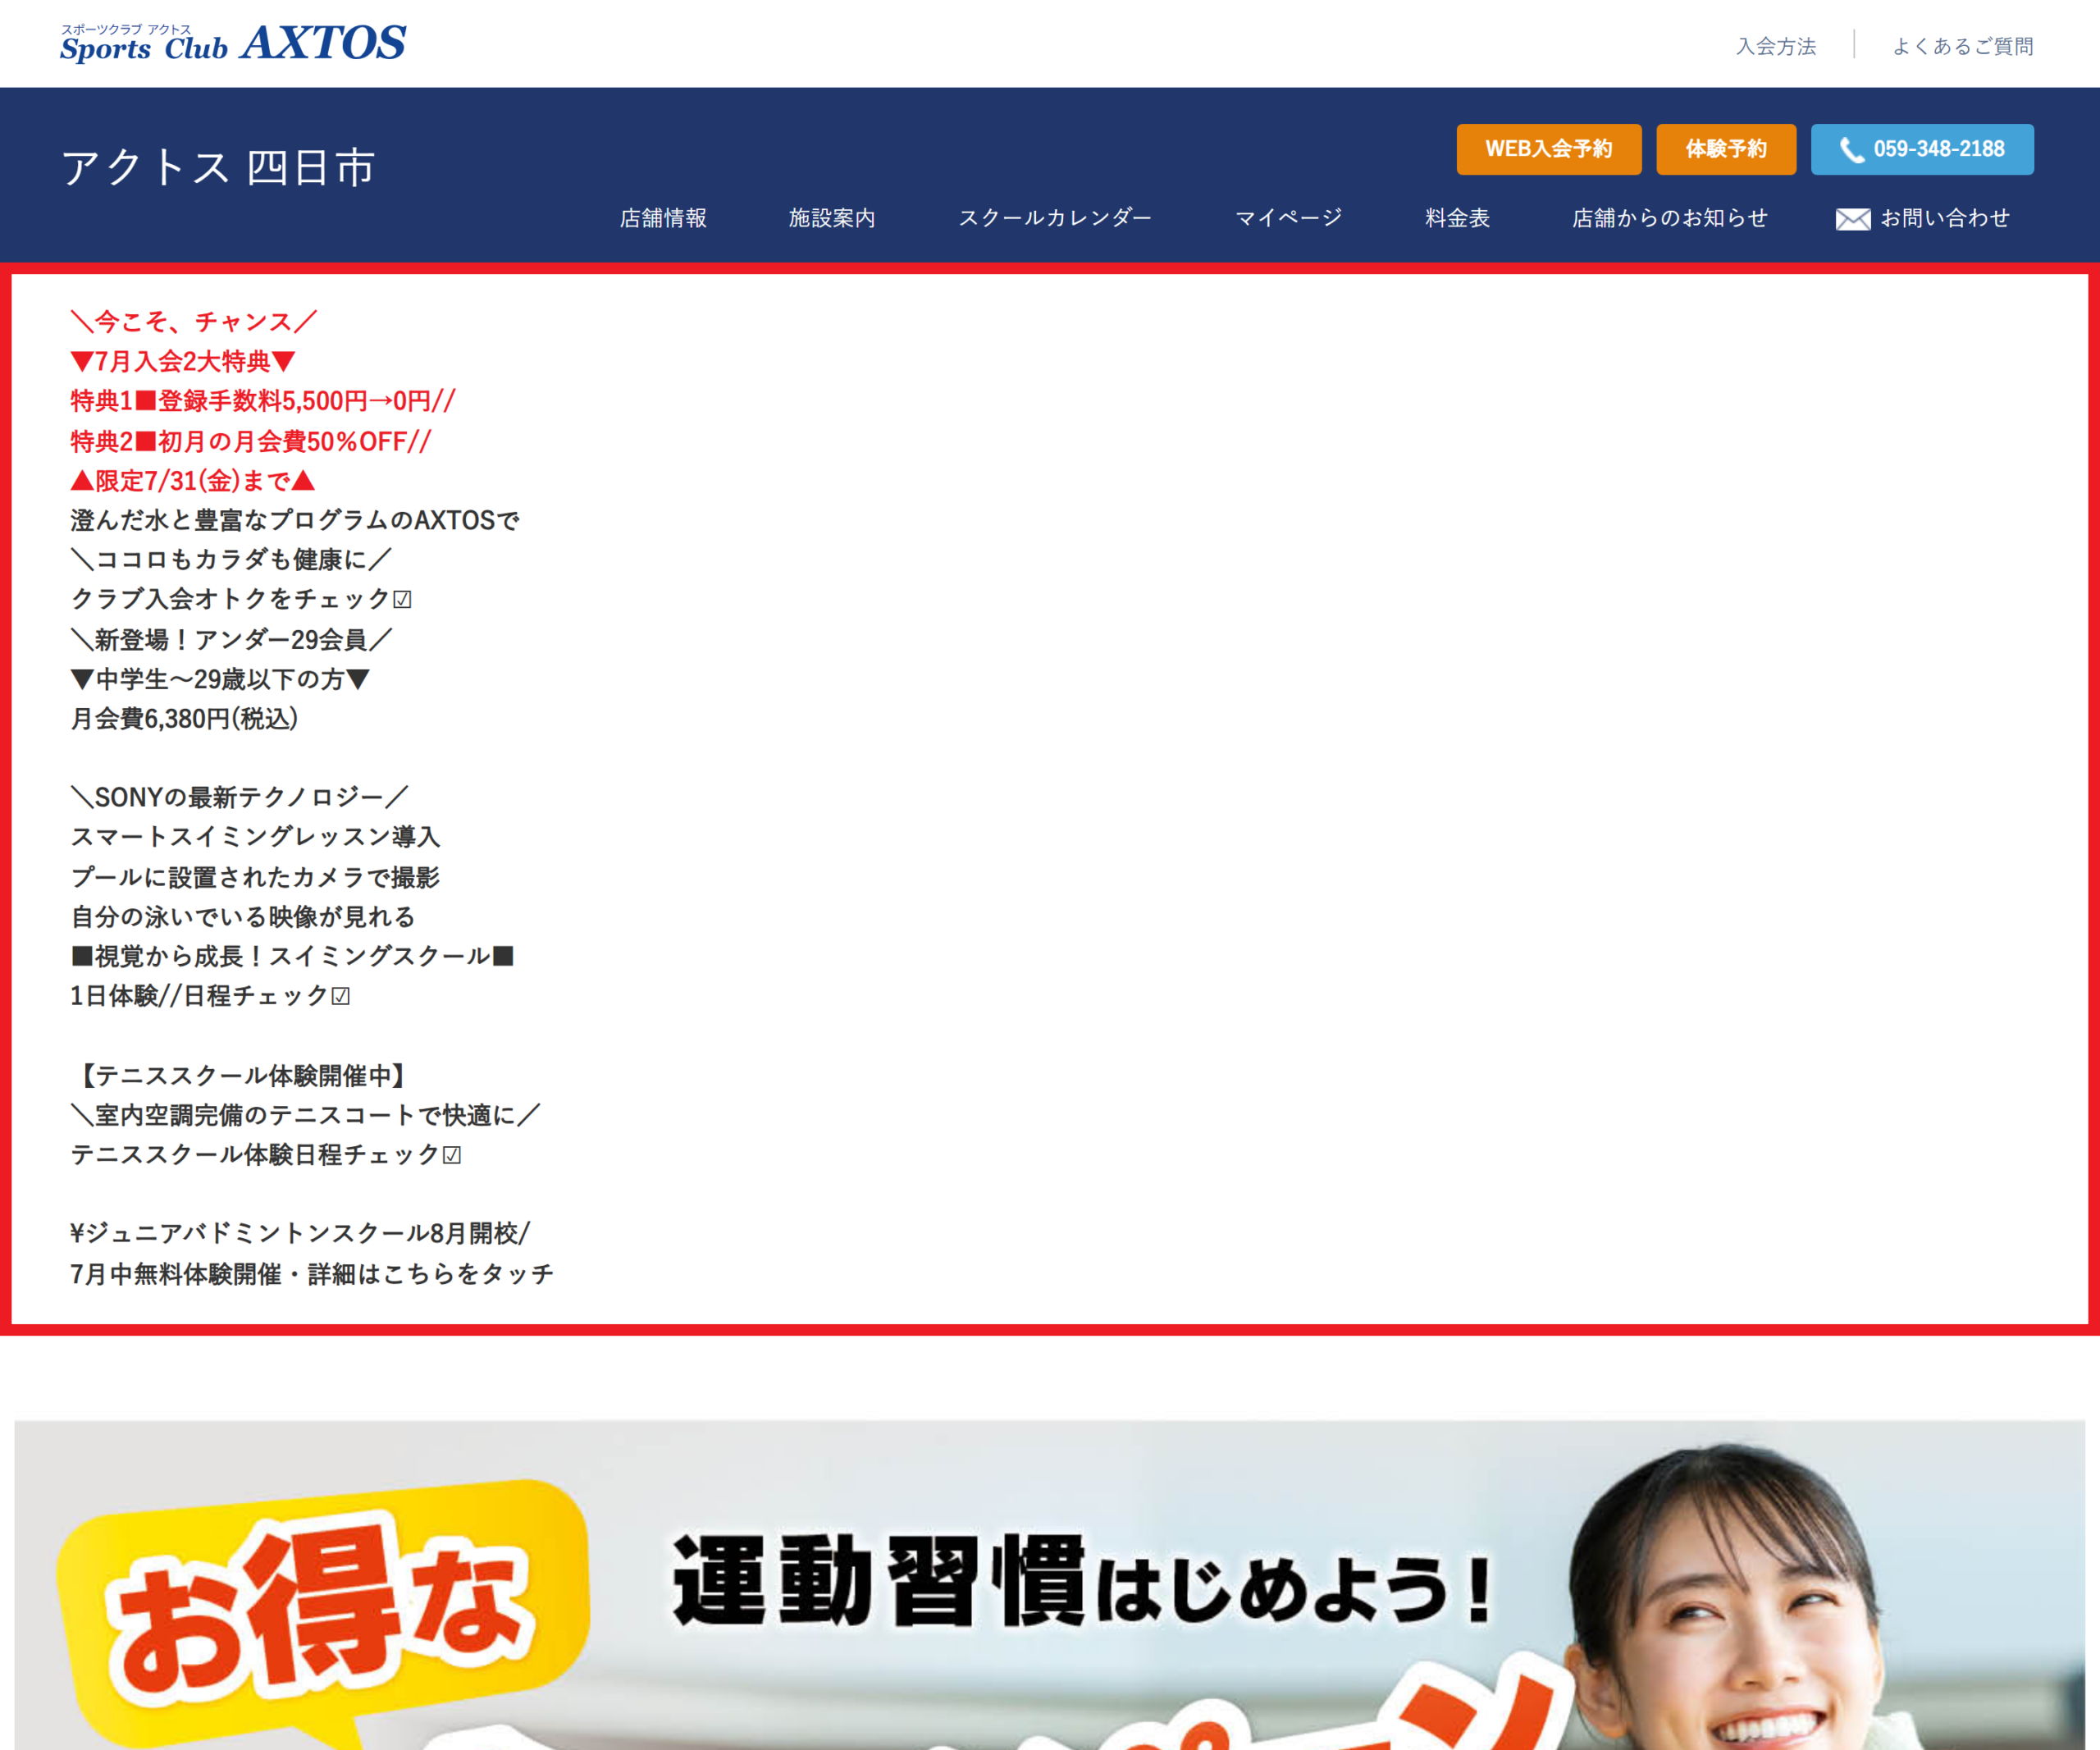Click 7月中無料体験開催・詳細はこちらをタッチ text
The image size is (2100, 1750).
(312, 1274)
